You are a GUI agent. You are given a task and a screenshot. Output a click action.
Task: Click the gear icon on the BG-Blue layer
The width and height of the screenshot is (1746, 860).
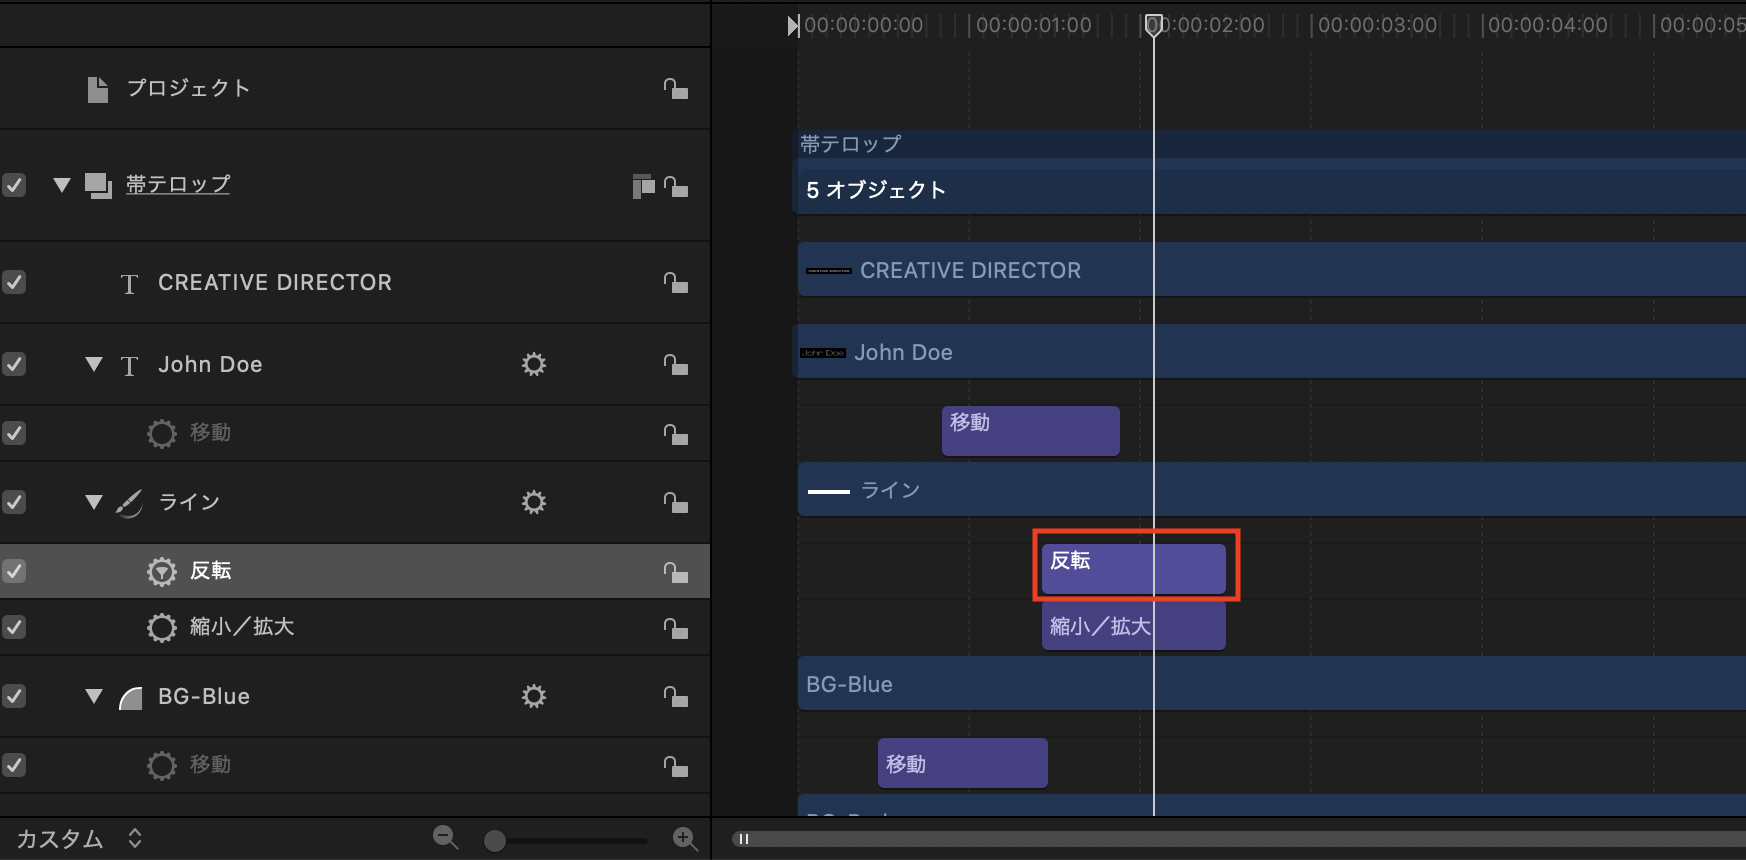(x=534, y=696)
